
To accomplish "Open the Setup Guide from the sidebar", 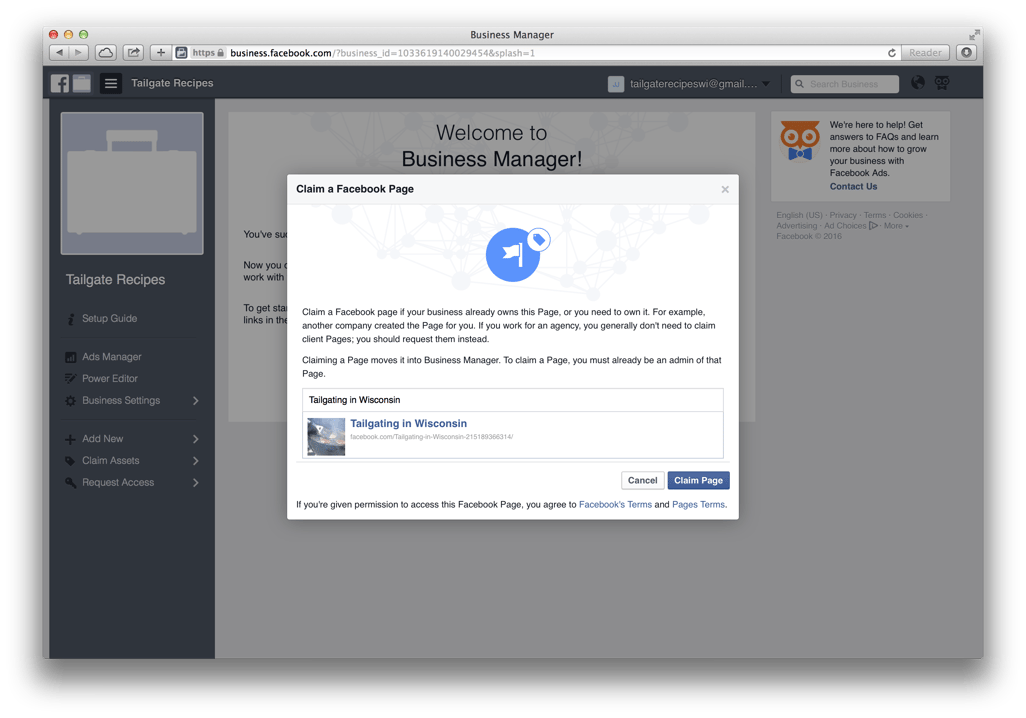I will [107, 318].
